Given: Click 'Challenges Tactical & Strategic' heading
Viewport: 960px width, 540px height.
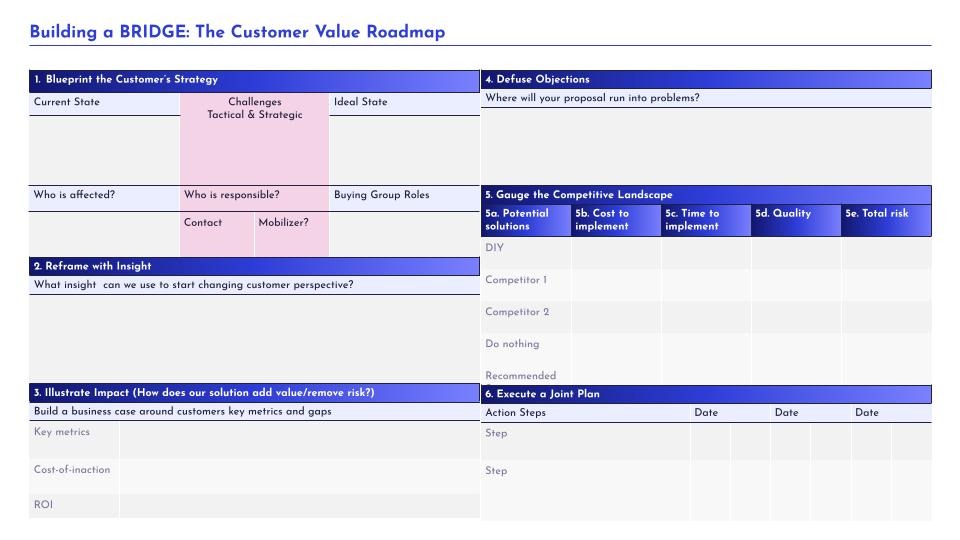Looking at the screenshot, I should pos(255,108).
